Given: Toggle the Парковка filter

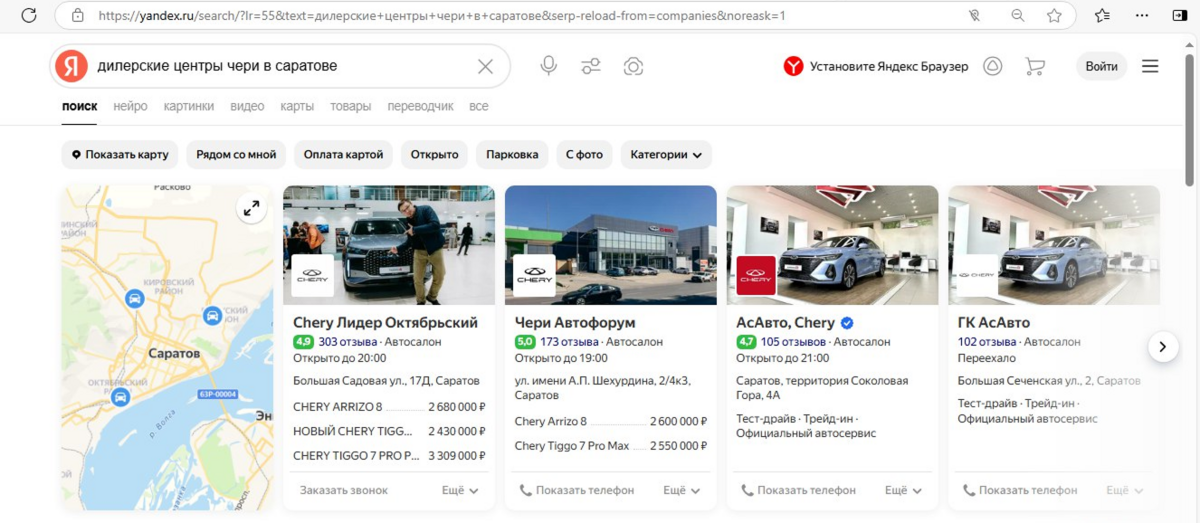Looking at the screenshot, I should (x=512, y=155).
